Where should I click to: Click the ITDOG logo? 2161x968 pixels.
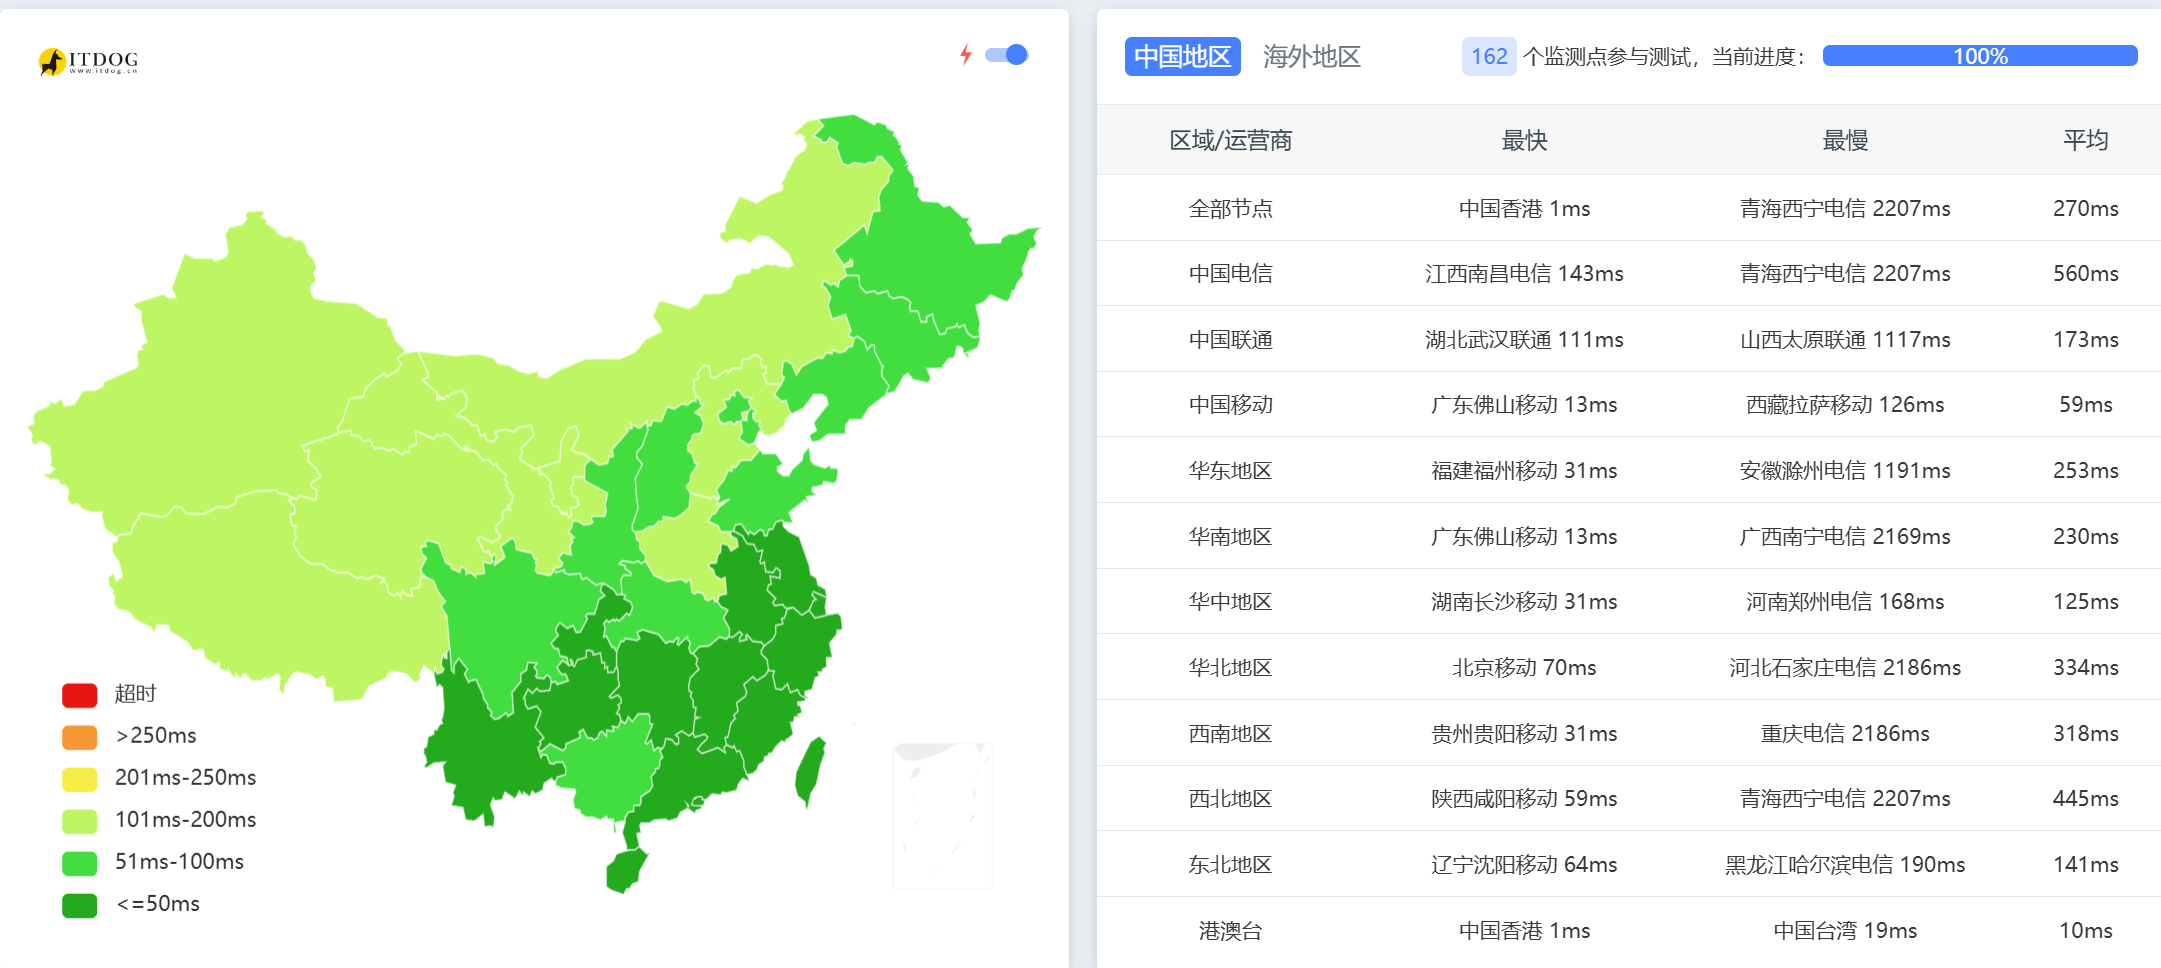88,62
